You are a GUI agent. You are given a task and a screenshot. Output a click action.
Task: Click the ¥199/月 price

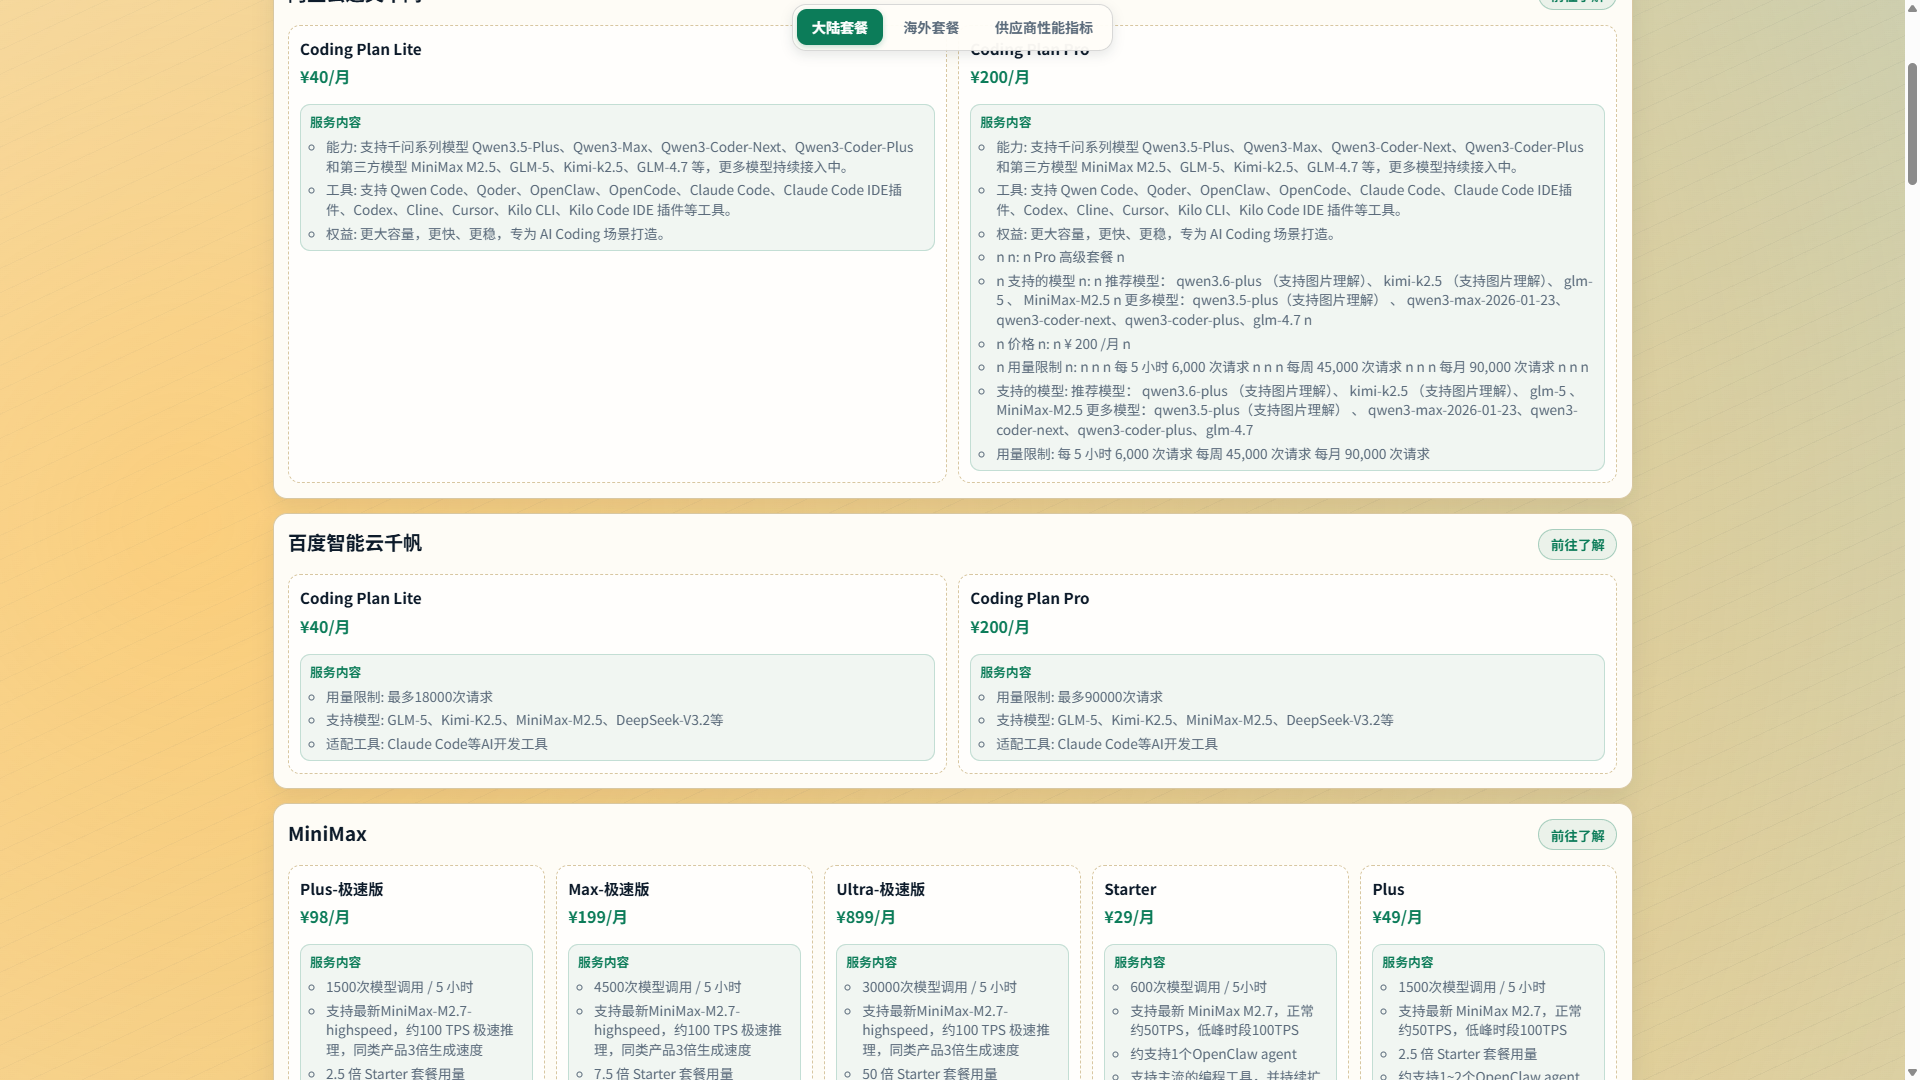pos(597,917)
